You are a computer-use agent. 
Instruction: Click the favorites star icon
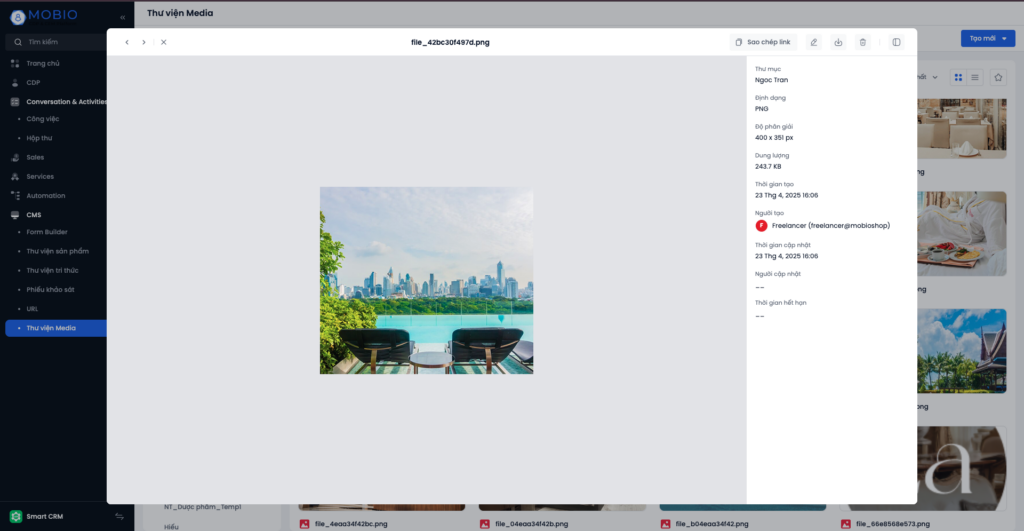pyautogui.click(x=998, y=77)
